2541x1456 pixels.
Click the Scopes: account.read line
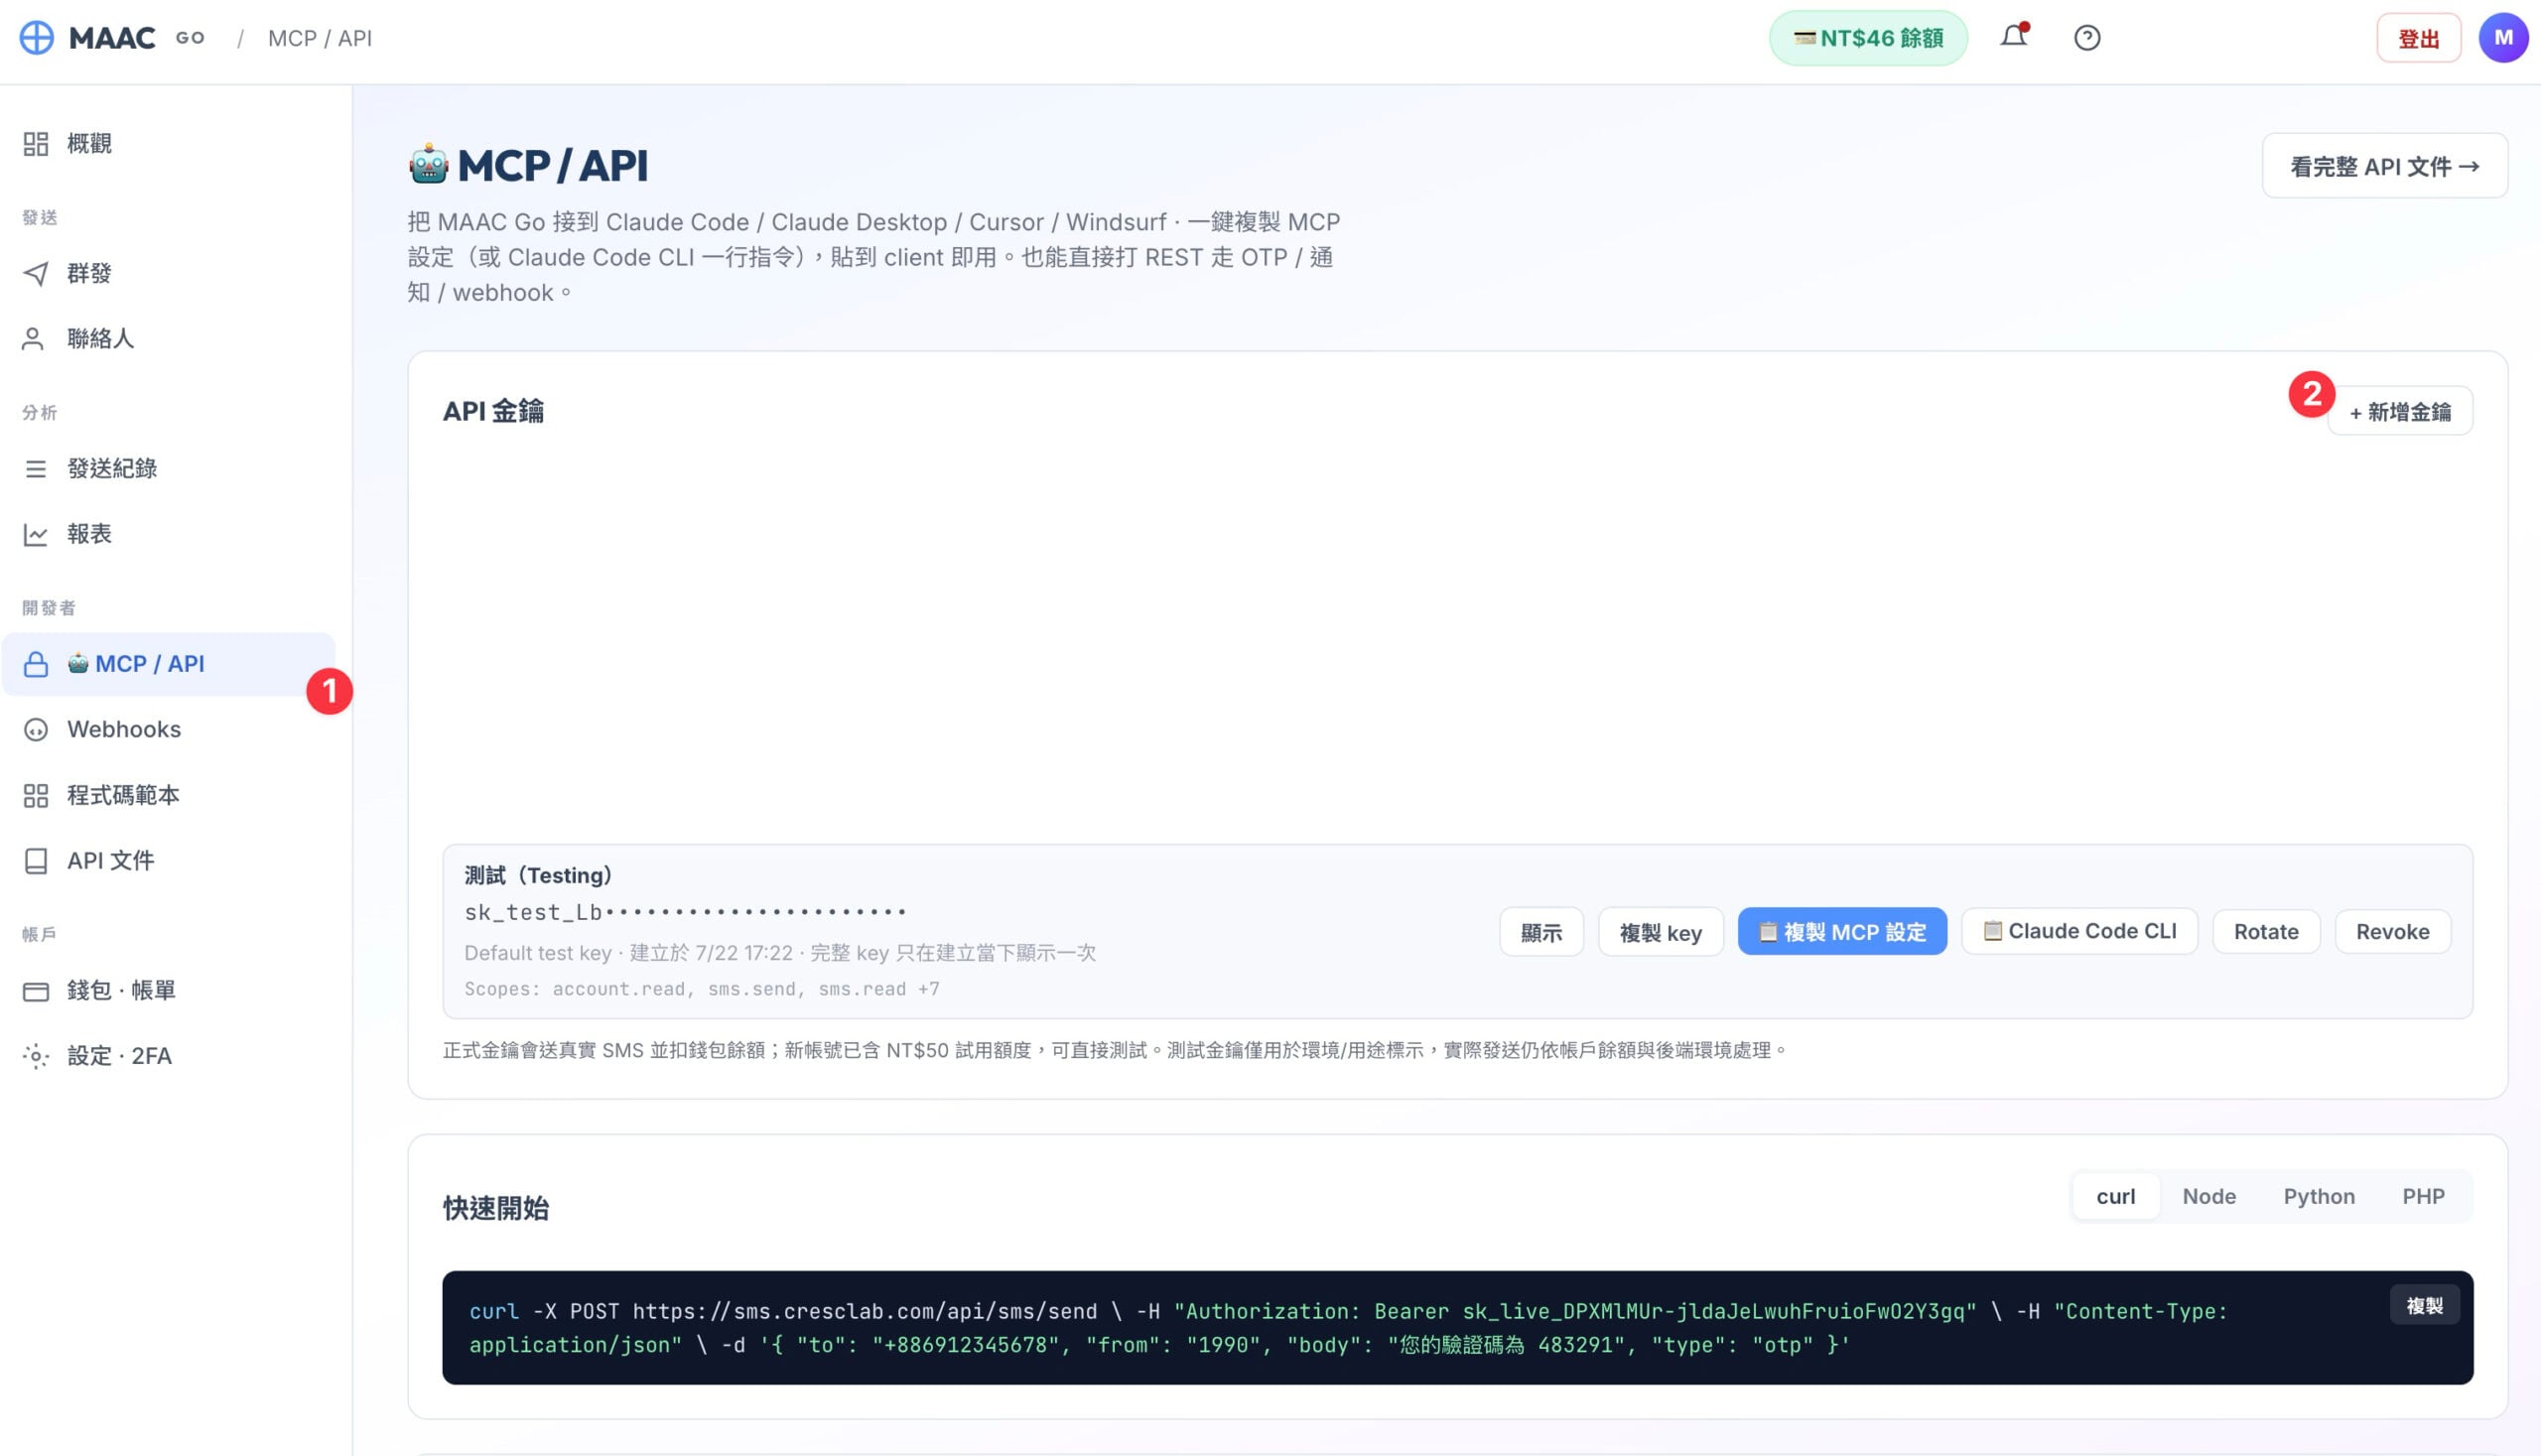tap(702, 990)
